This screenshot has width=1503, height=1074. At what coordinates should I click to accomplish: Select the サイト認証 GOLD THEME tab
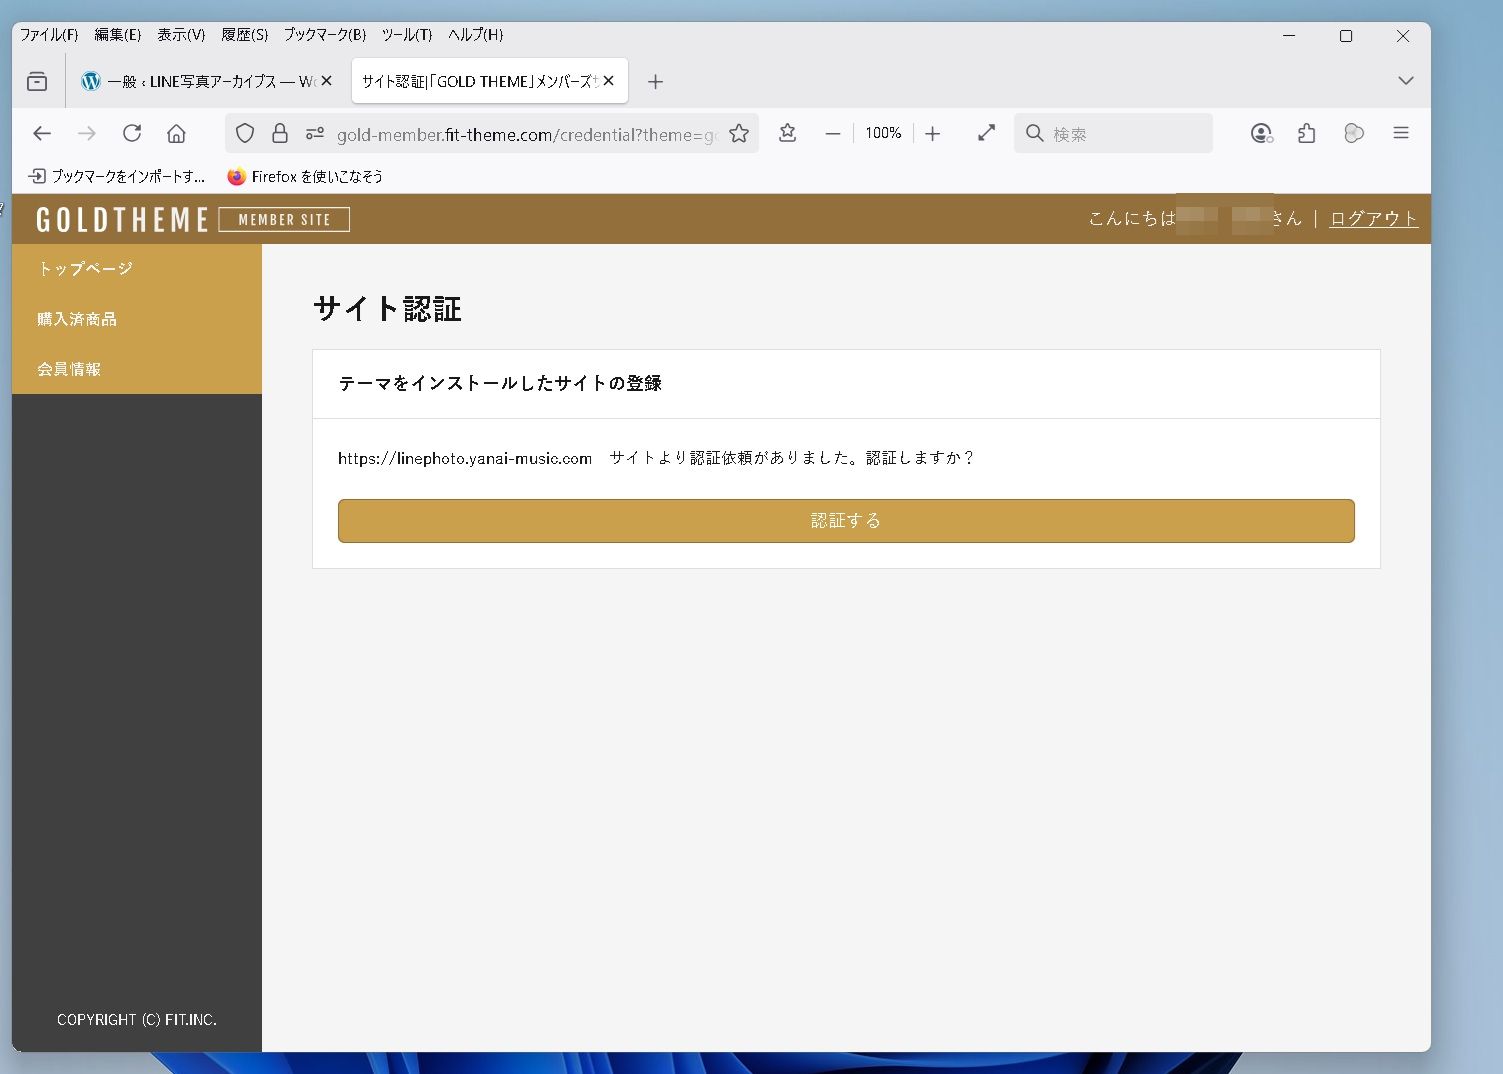(490, 81)
